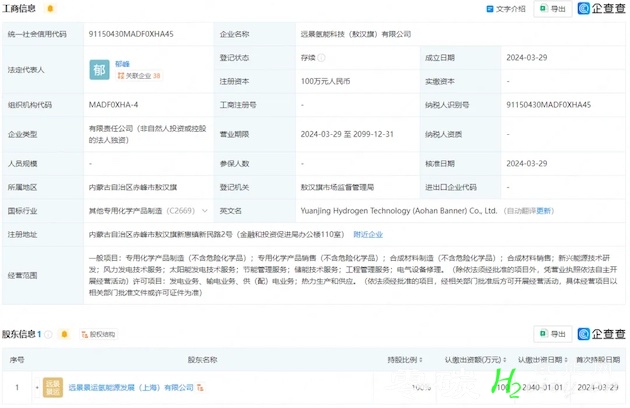Open the 关联企业 38 tag

click(139, 75)
